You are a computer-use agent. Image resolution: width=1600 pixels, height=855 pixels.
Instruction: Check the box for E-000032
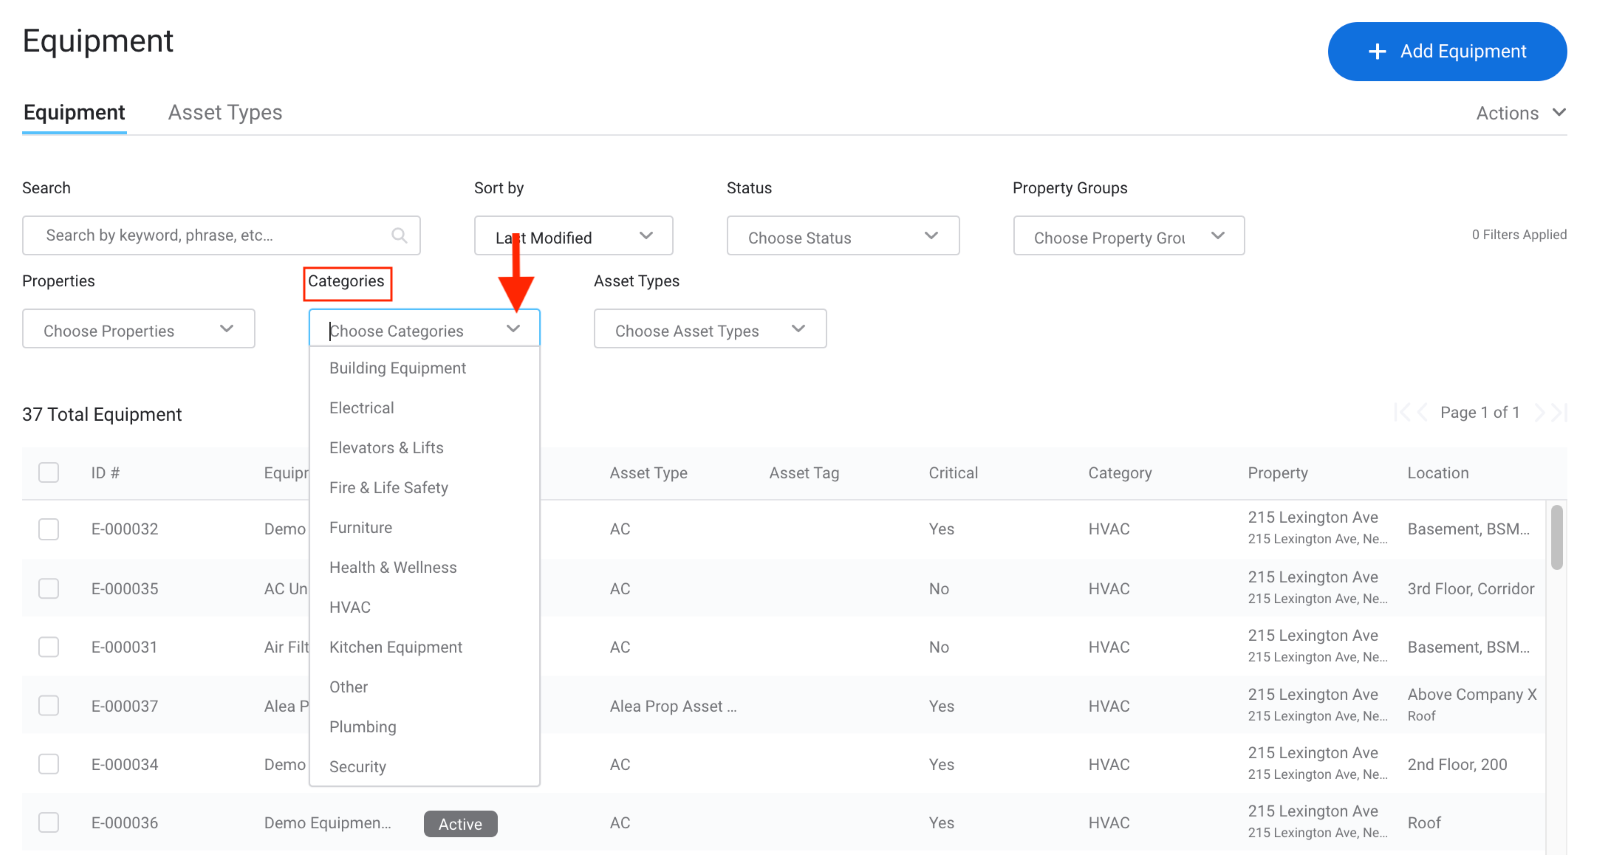49,529
